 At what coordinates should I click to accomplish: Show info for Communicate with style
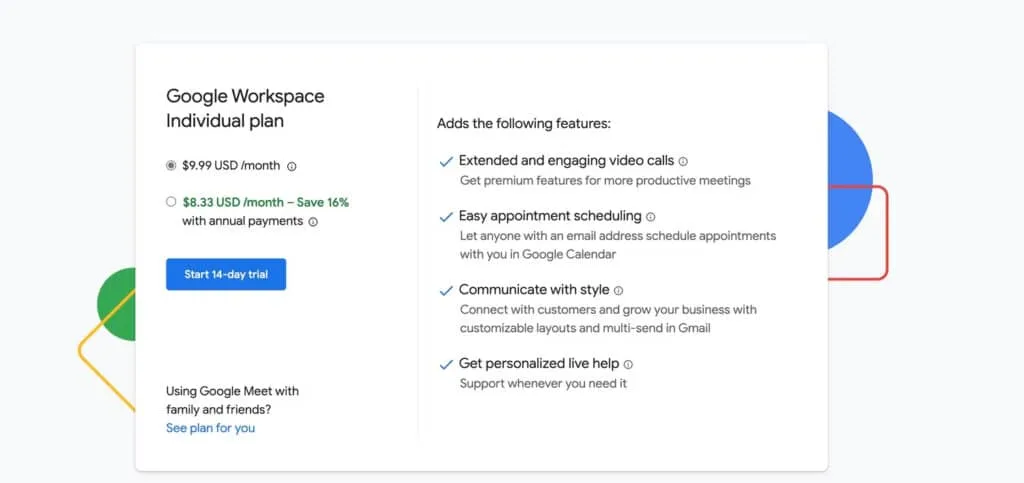618,290
